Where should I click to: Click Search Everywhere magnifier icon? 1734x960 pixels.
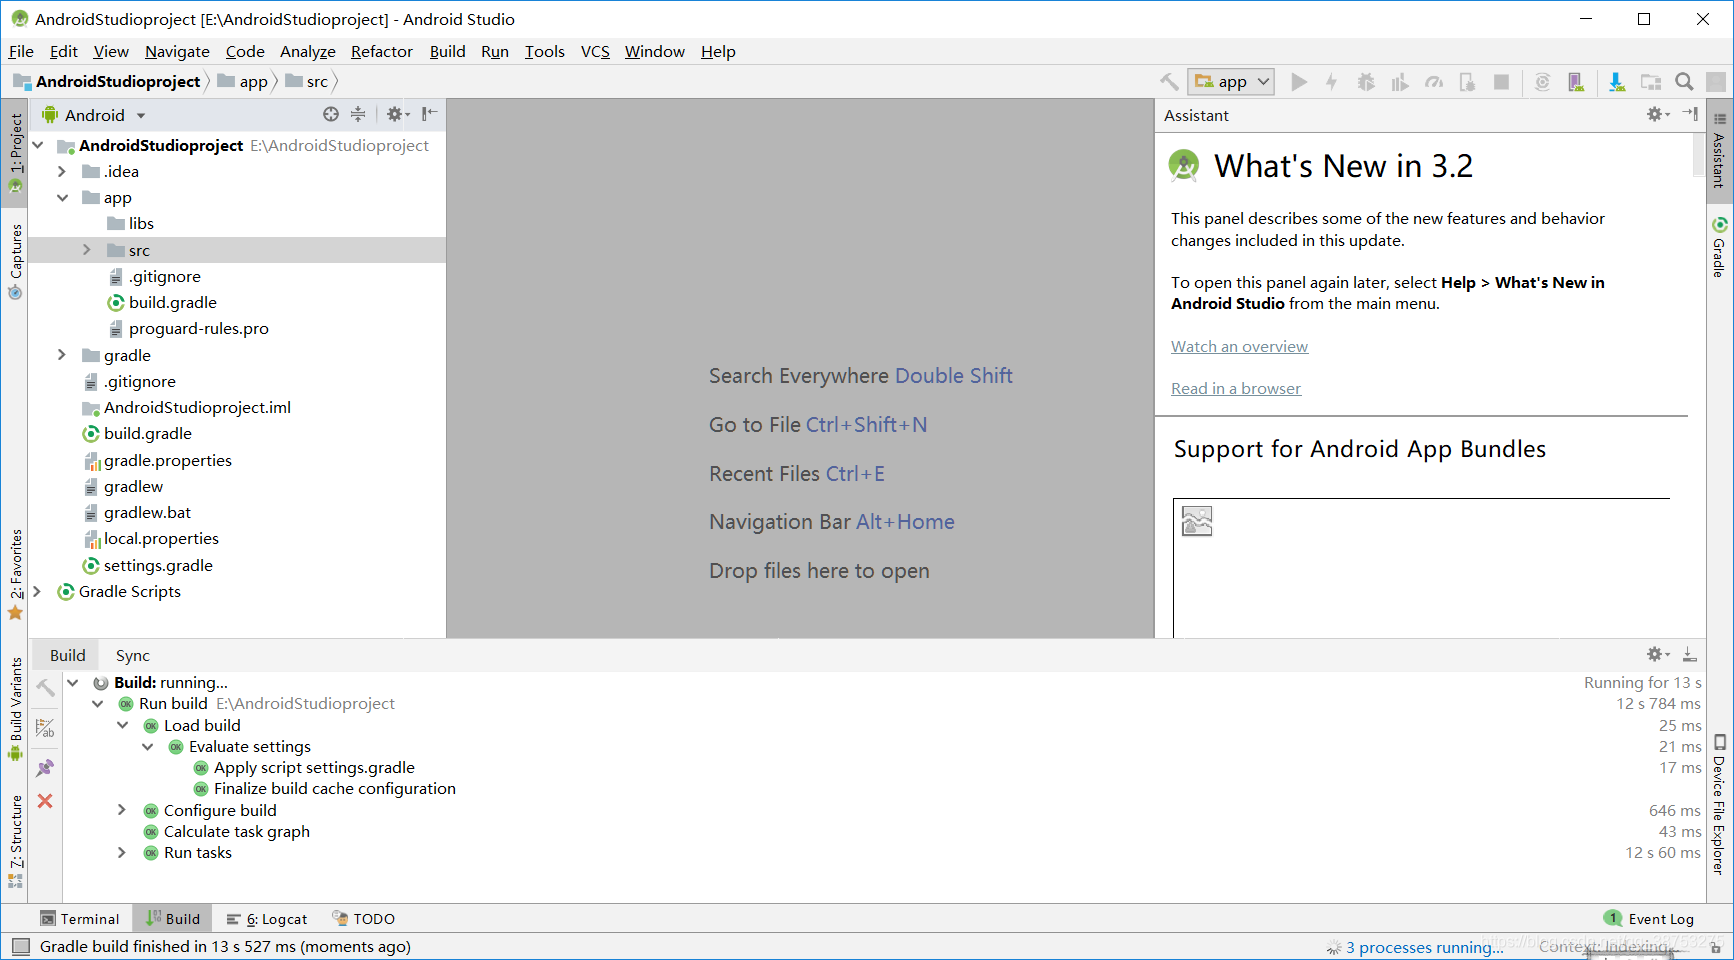pos(1684,82)
